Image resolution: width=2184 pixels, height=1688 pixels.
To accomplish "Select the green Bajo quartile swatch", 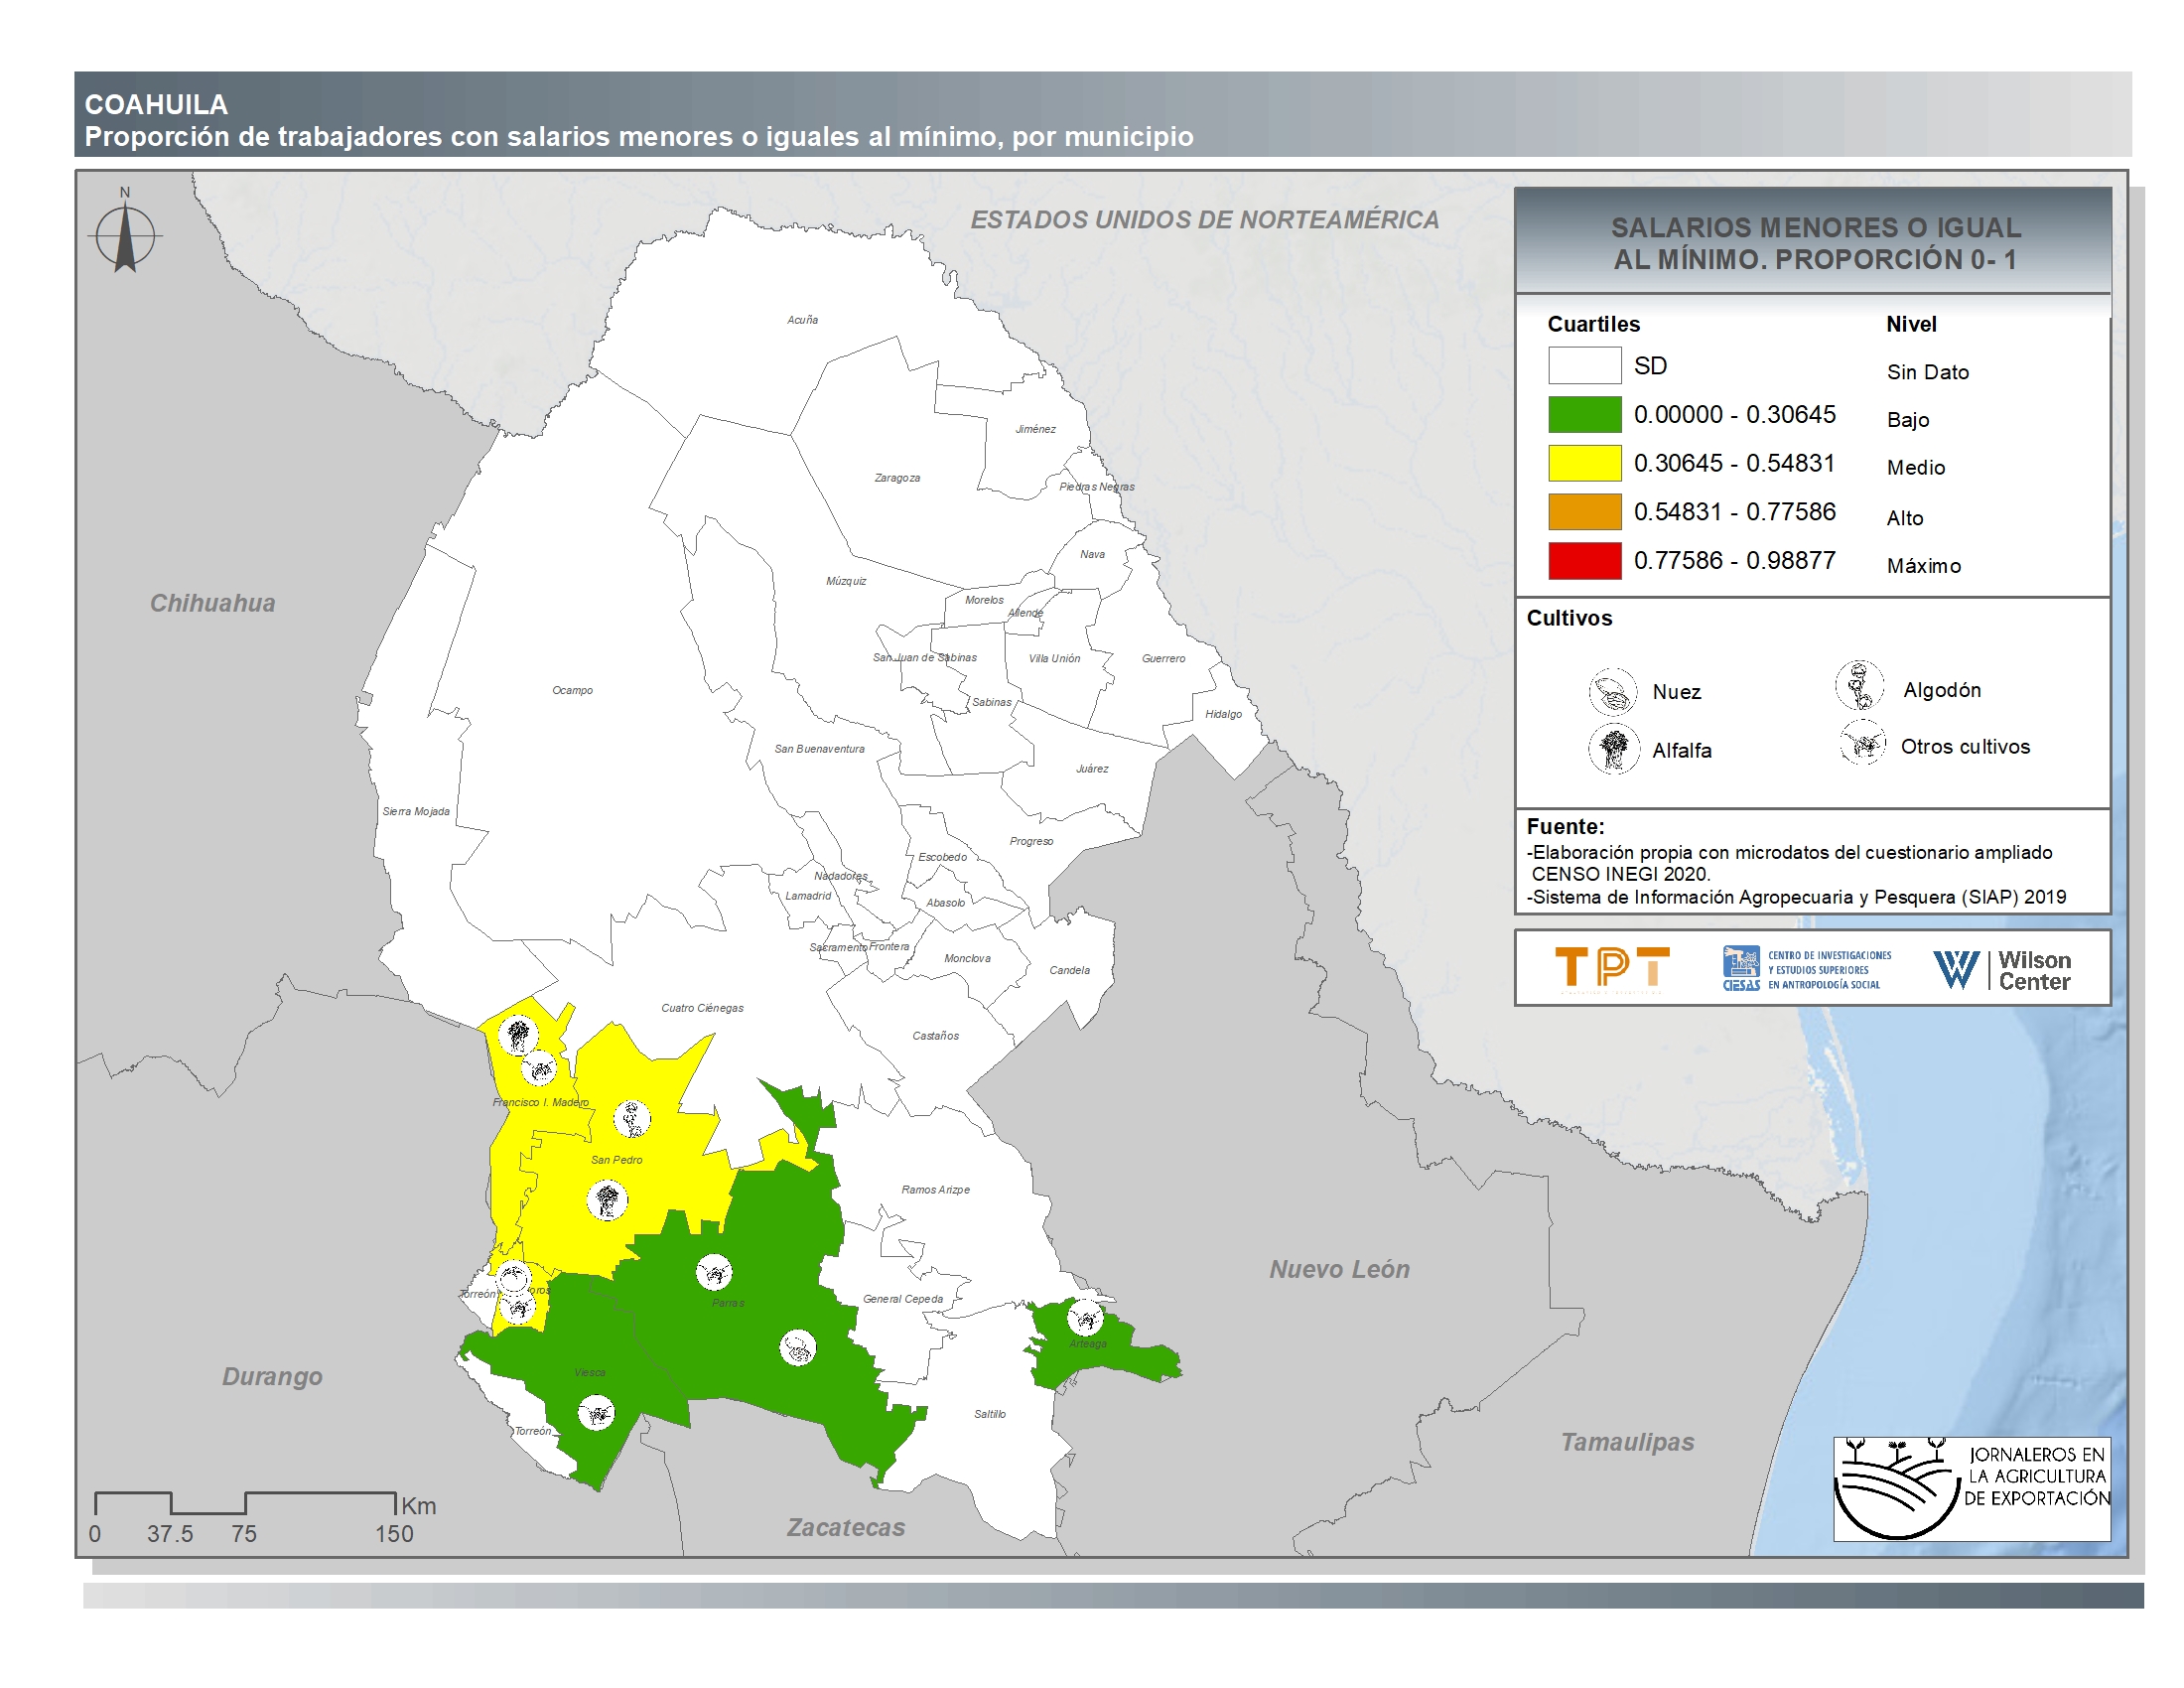I will [x=1584, y=414].
